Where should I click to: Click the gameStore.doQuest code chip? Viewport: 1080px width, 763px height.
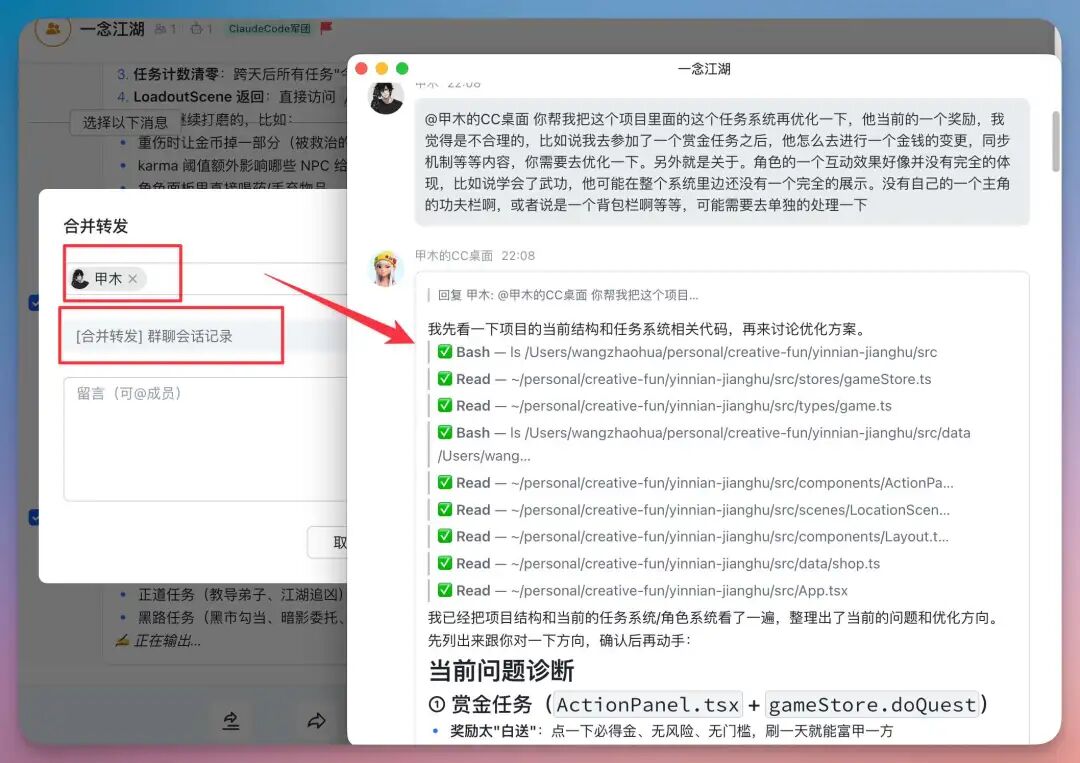872,704
